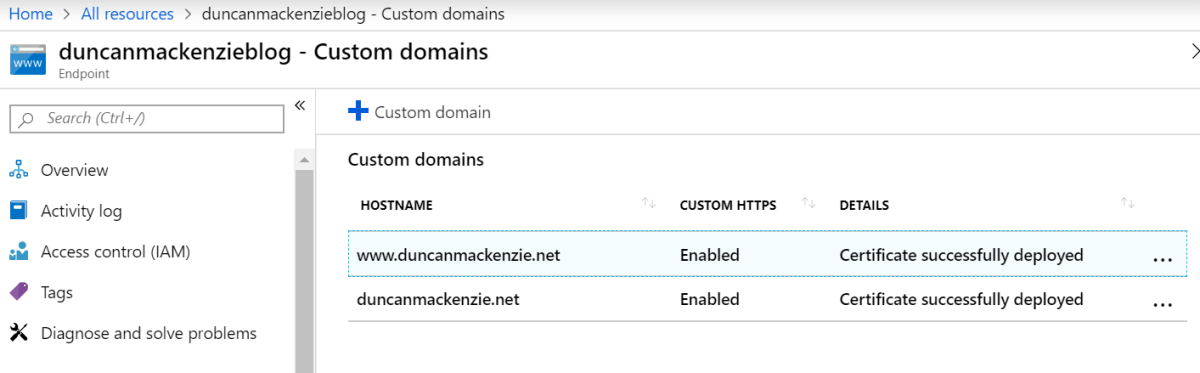Viewport: 1200px width, 373px height.
Task: Open All resources breadcrumb link
Action: [x=128, y=14]
